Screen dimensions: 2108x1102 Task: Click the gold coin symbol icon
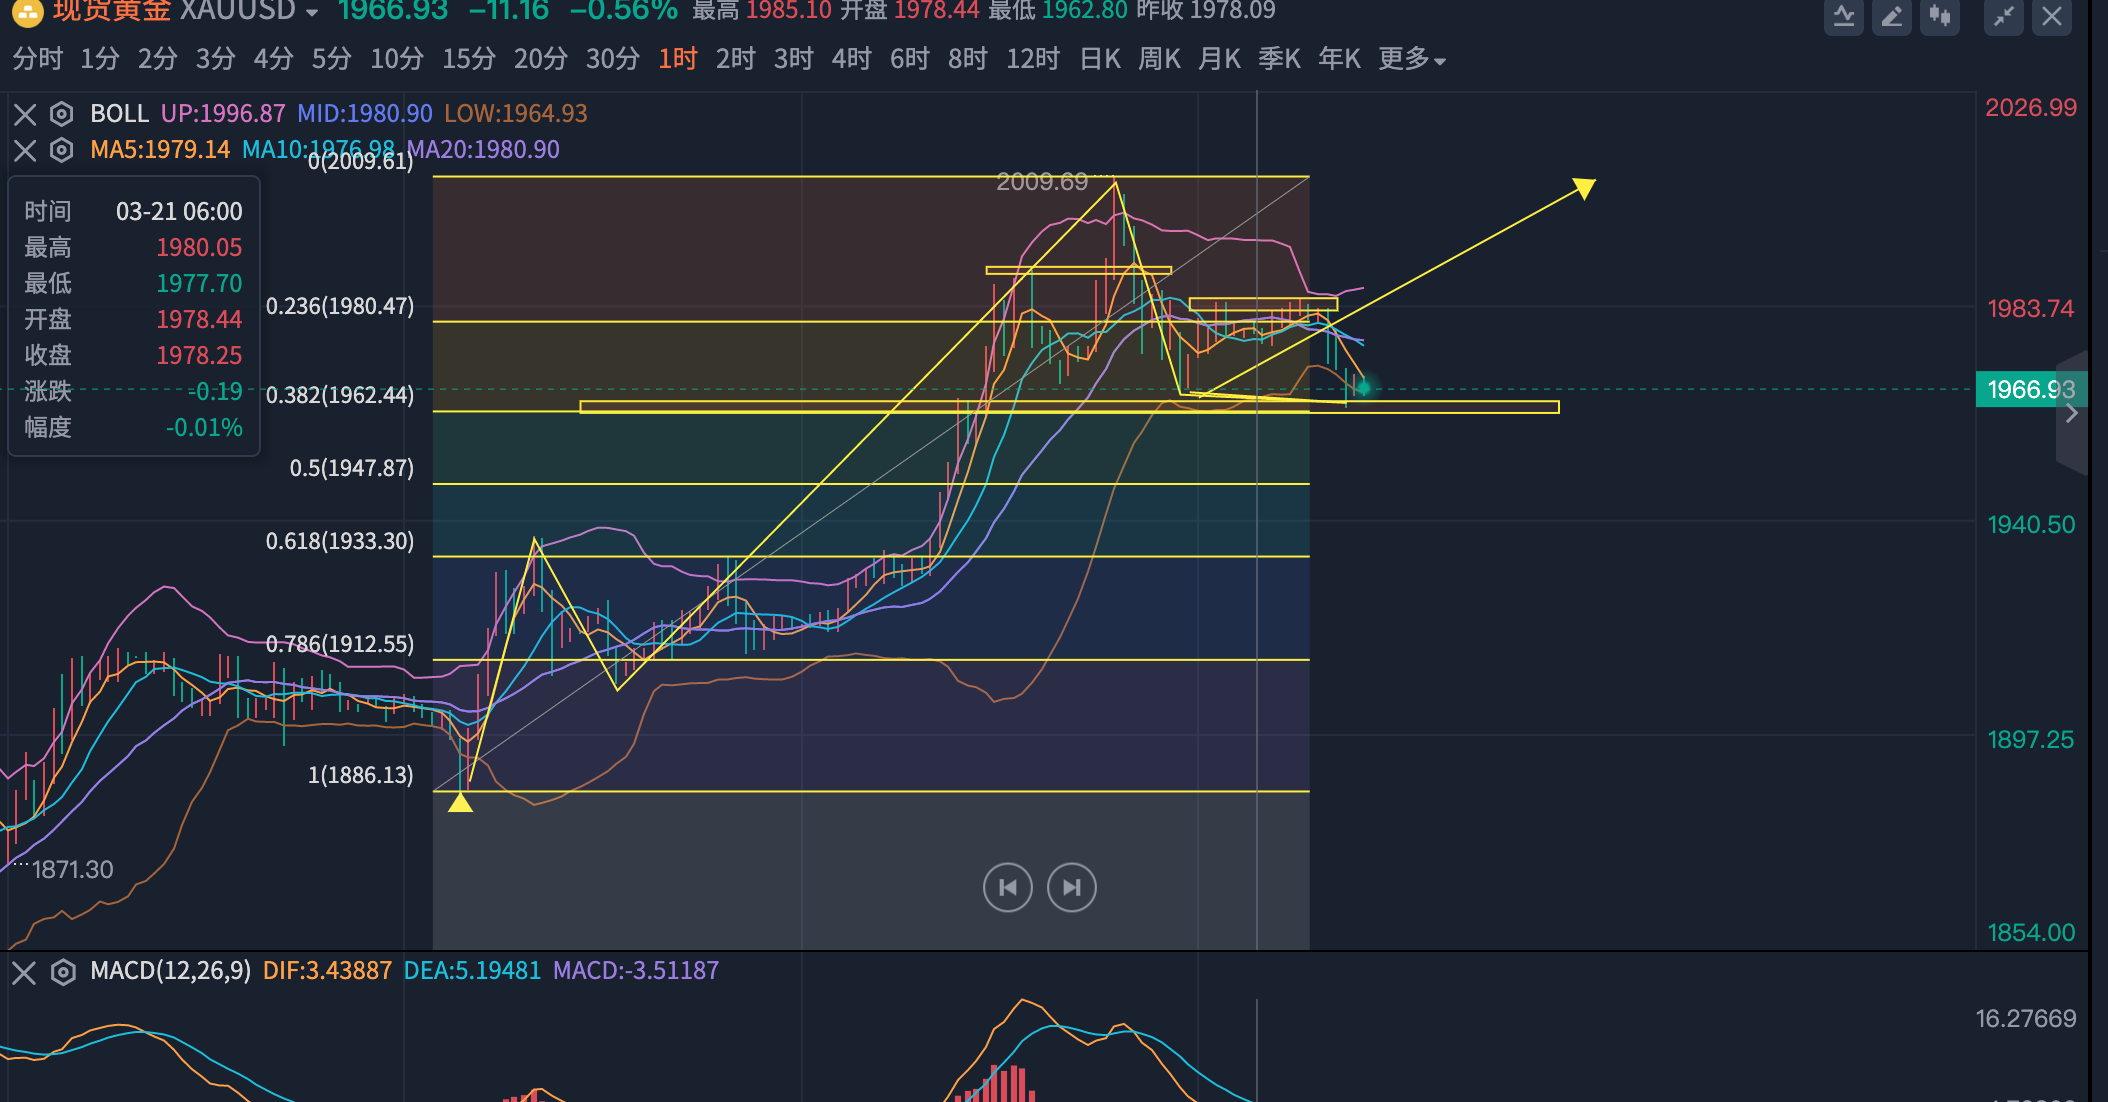27,12
